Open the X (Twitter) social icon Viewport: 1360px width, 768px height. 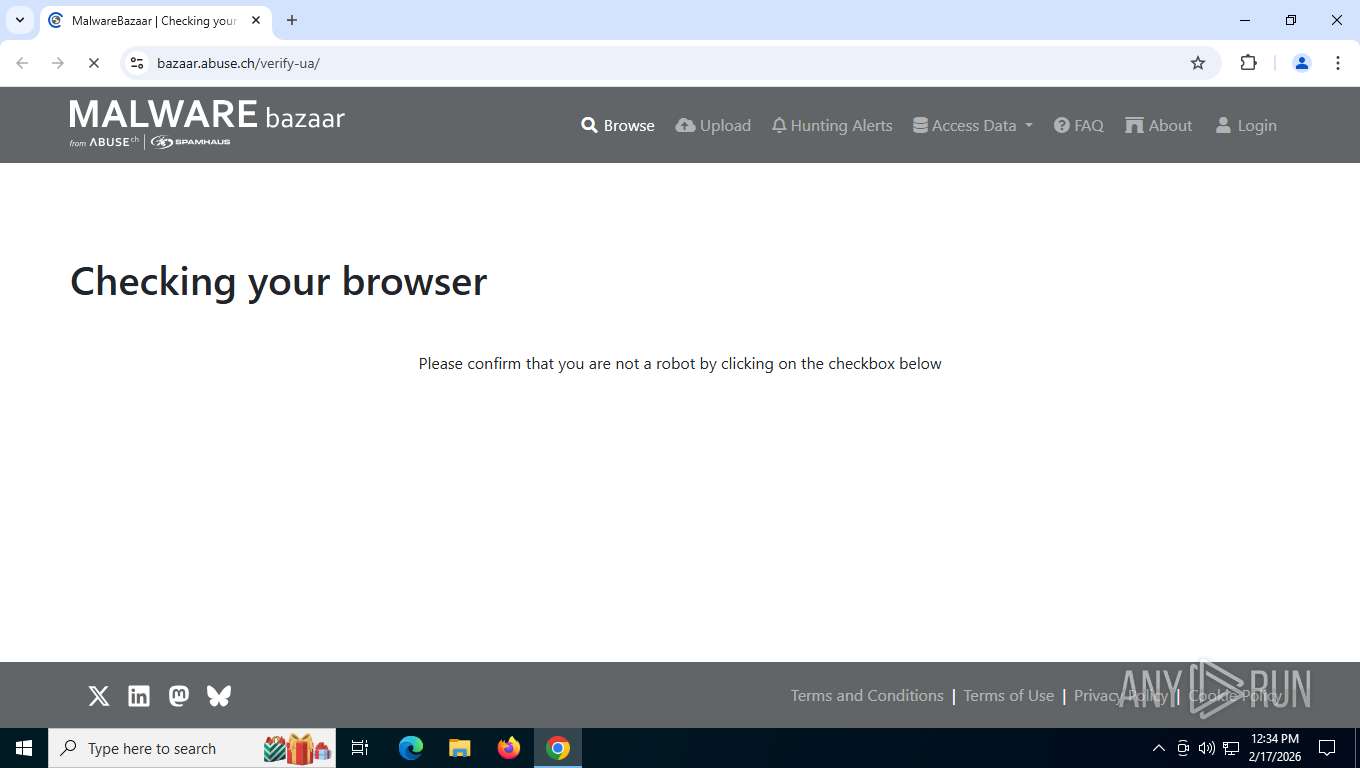click(x=99, y=696)
